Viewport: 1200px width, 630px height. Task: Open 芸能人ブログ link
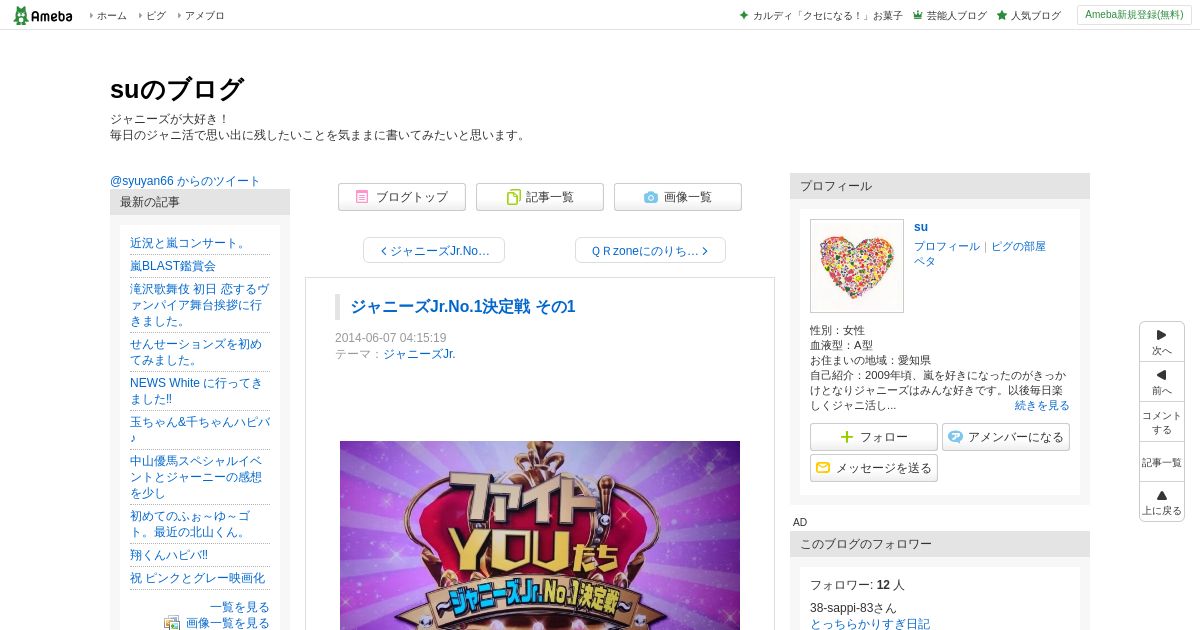[956, 15]
